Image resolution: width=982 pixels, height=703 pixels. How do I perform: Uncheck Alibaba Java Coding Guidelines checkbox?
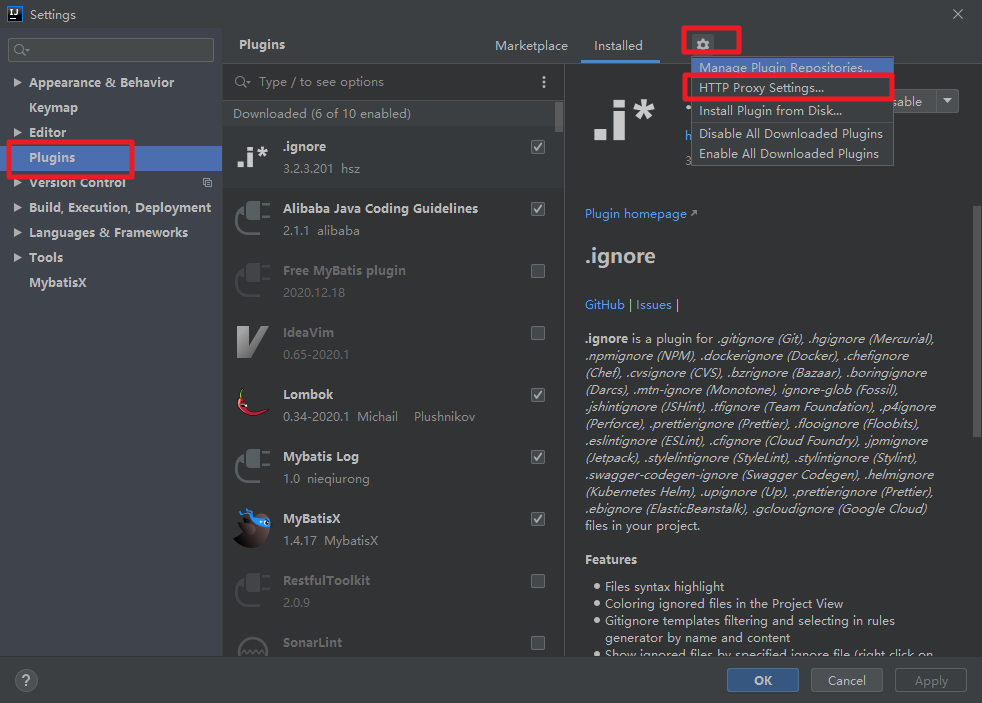pyautogui.click(x=538, y=209)
